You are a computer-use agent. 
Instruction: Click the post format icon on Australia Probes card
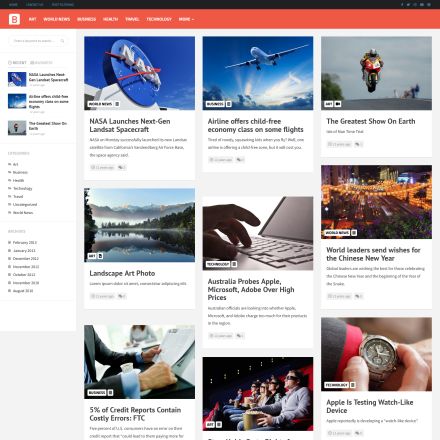tap(234, 264)
